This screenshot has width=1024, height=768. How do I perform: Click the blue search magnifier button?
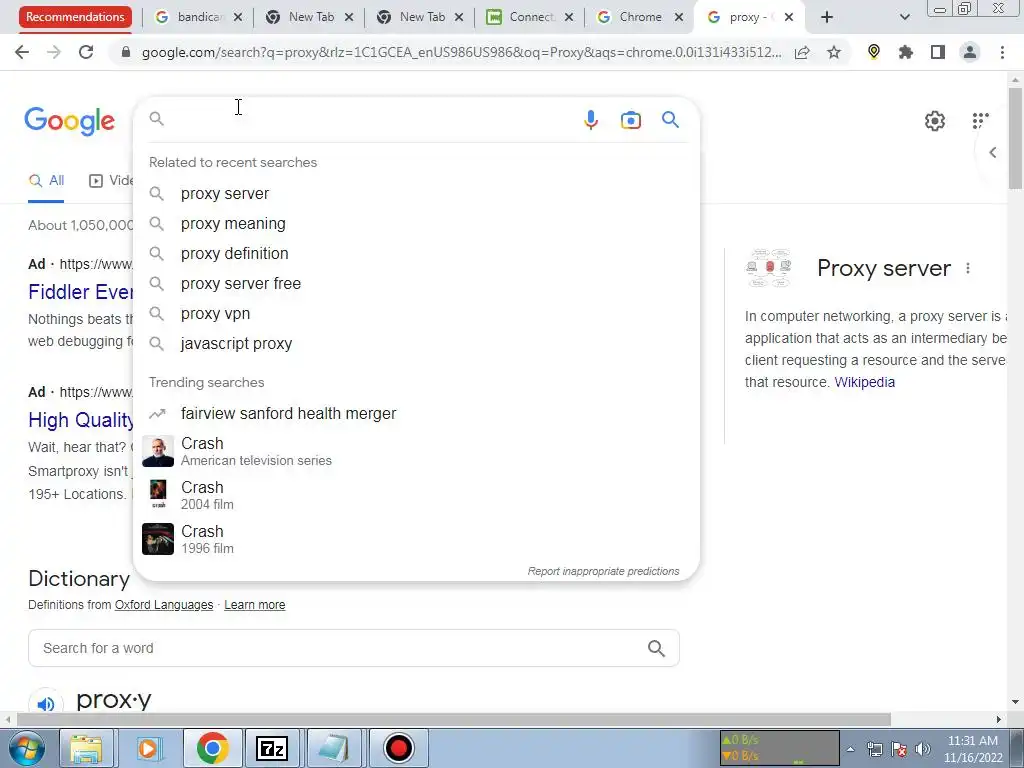tap(670, 120)
